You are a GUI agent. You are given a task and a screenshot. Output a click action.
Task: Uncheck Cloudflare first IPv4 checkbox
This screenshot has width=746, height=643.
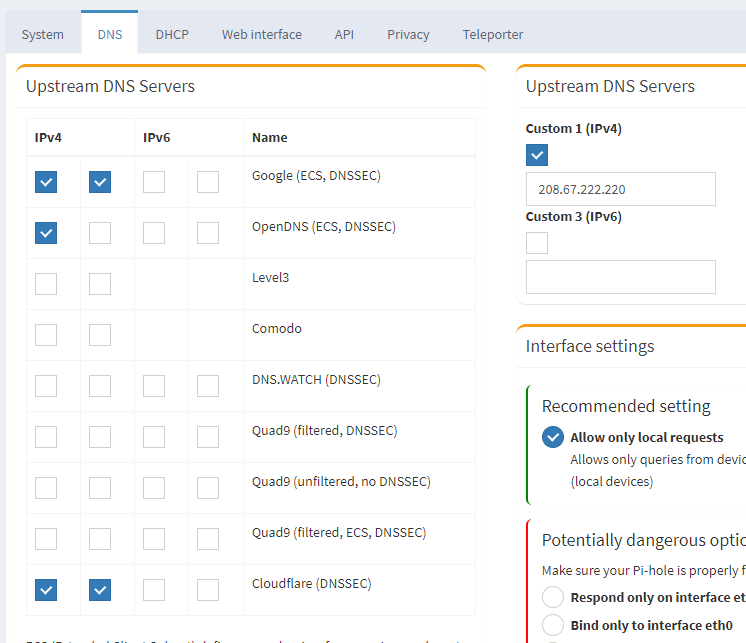(46, 590)
